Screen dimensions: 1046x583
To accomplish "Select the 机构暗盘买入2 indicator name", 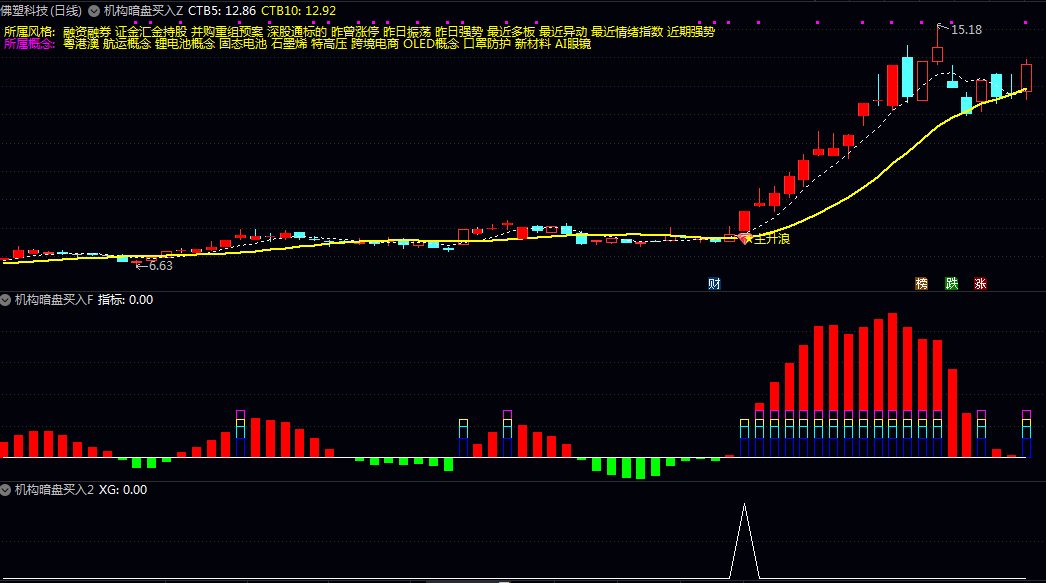I will click(x=54, y=490).
